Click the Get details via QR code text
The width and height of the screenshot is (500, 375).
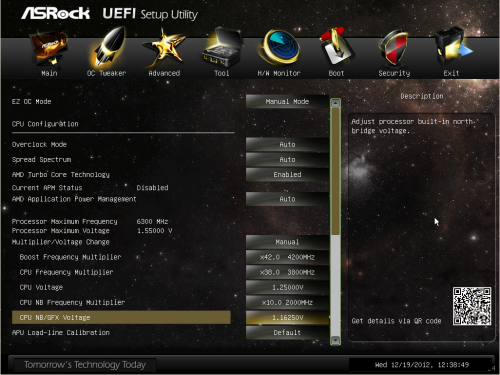tap(396, 321)
